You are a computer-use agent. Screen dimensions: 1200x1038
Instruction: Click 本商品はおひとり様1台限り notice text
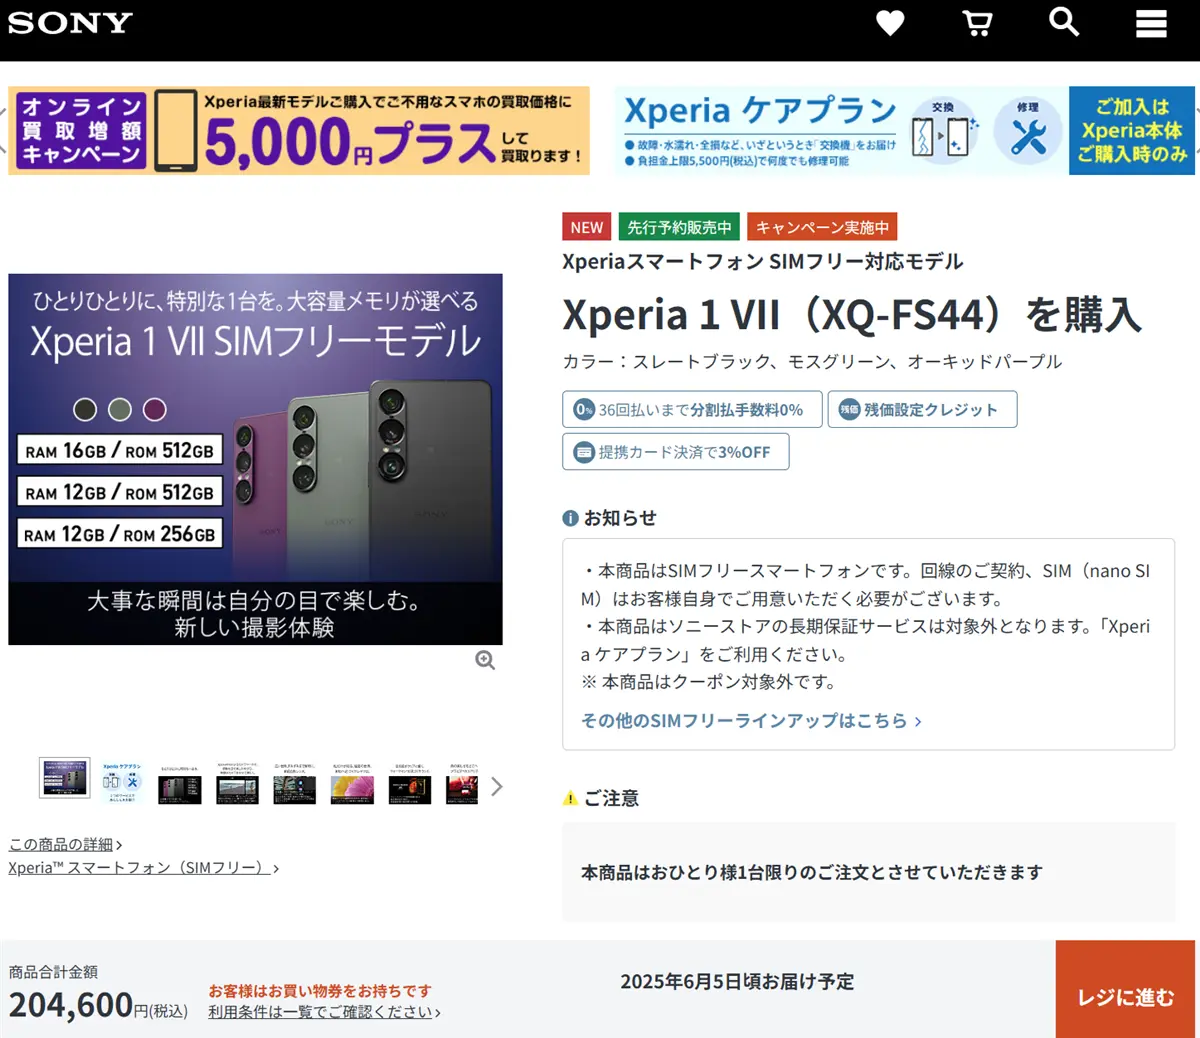[812, 872]
